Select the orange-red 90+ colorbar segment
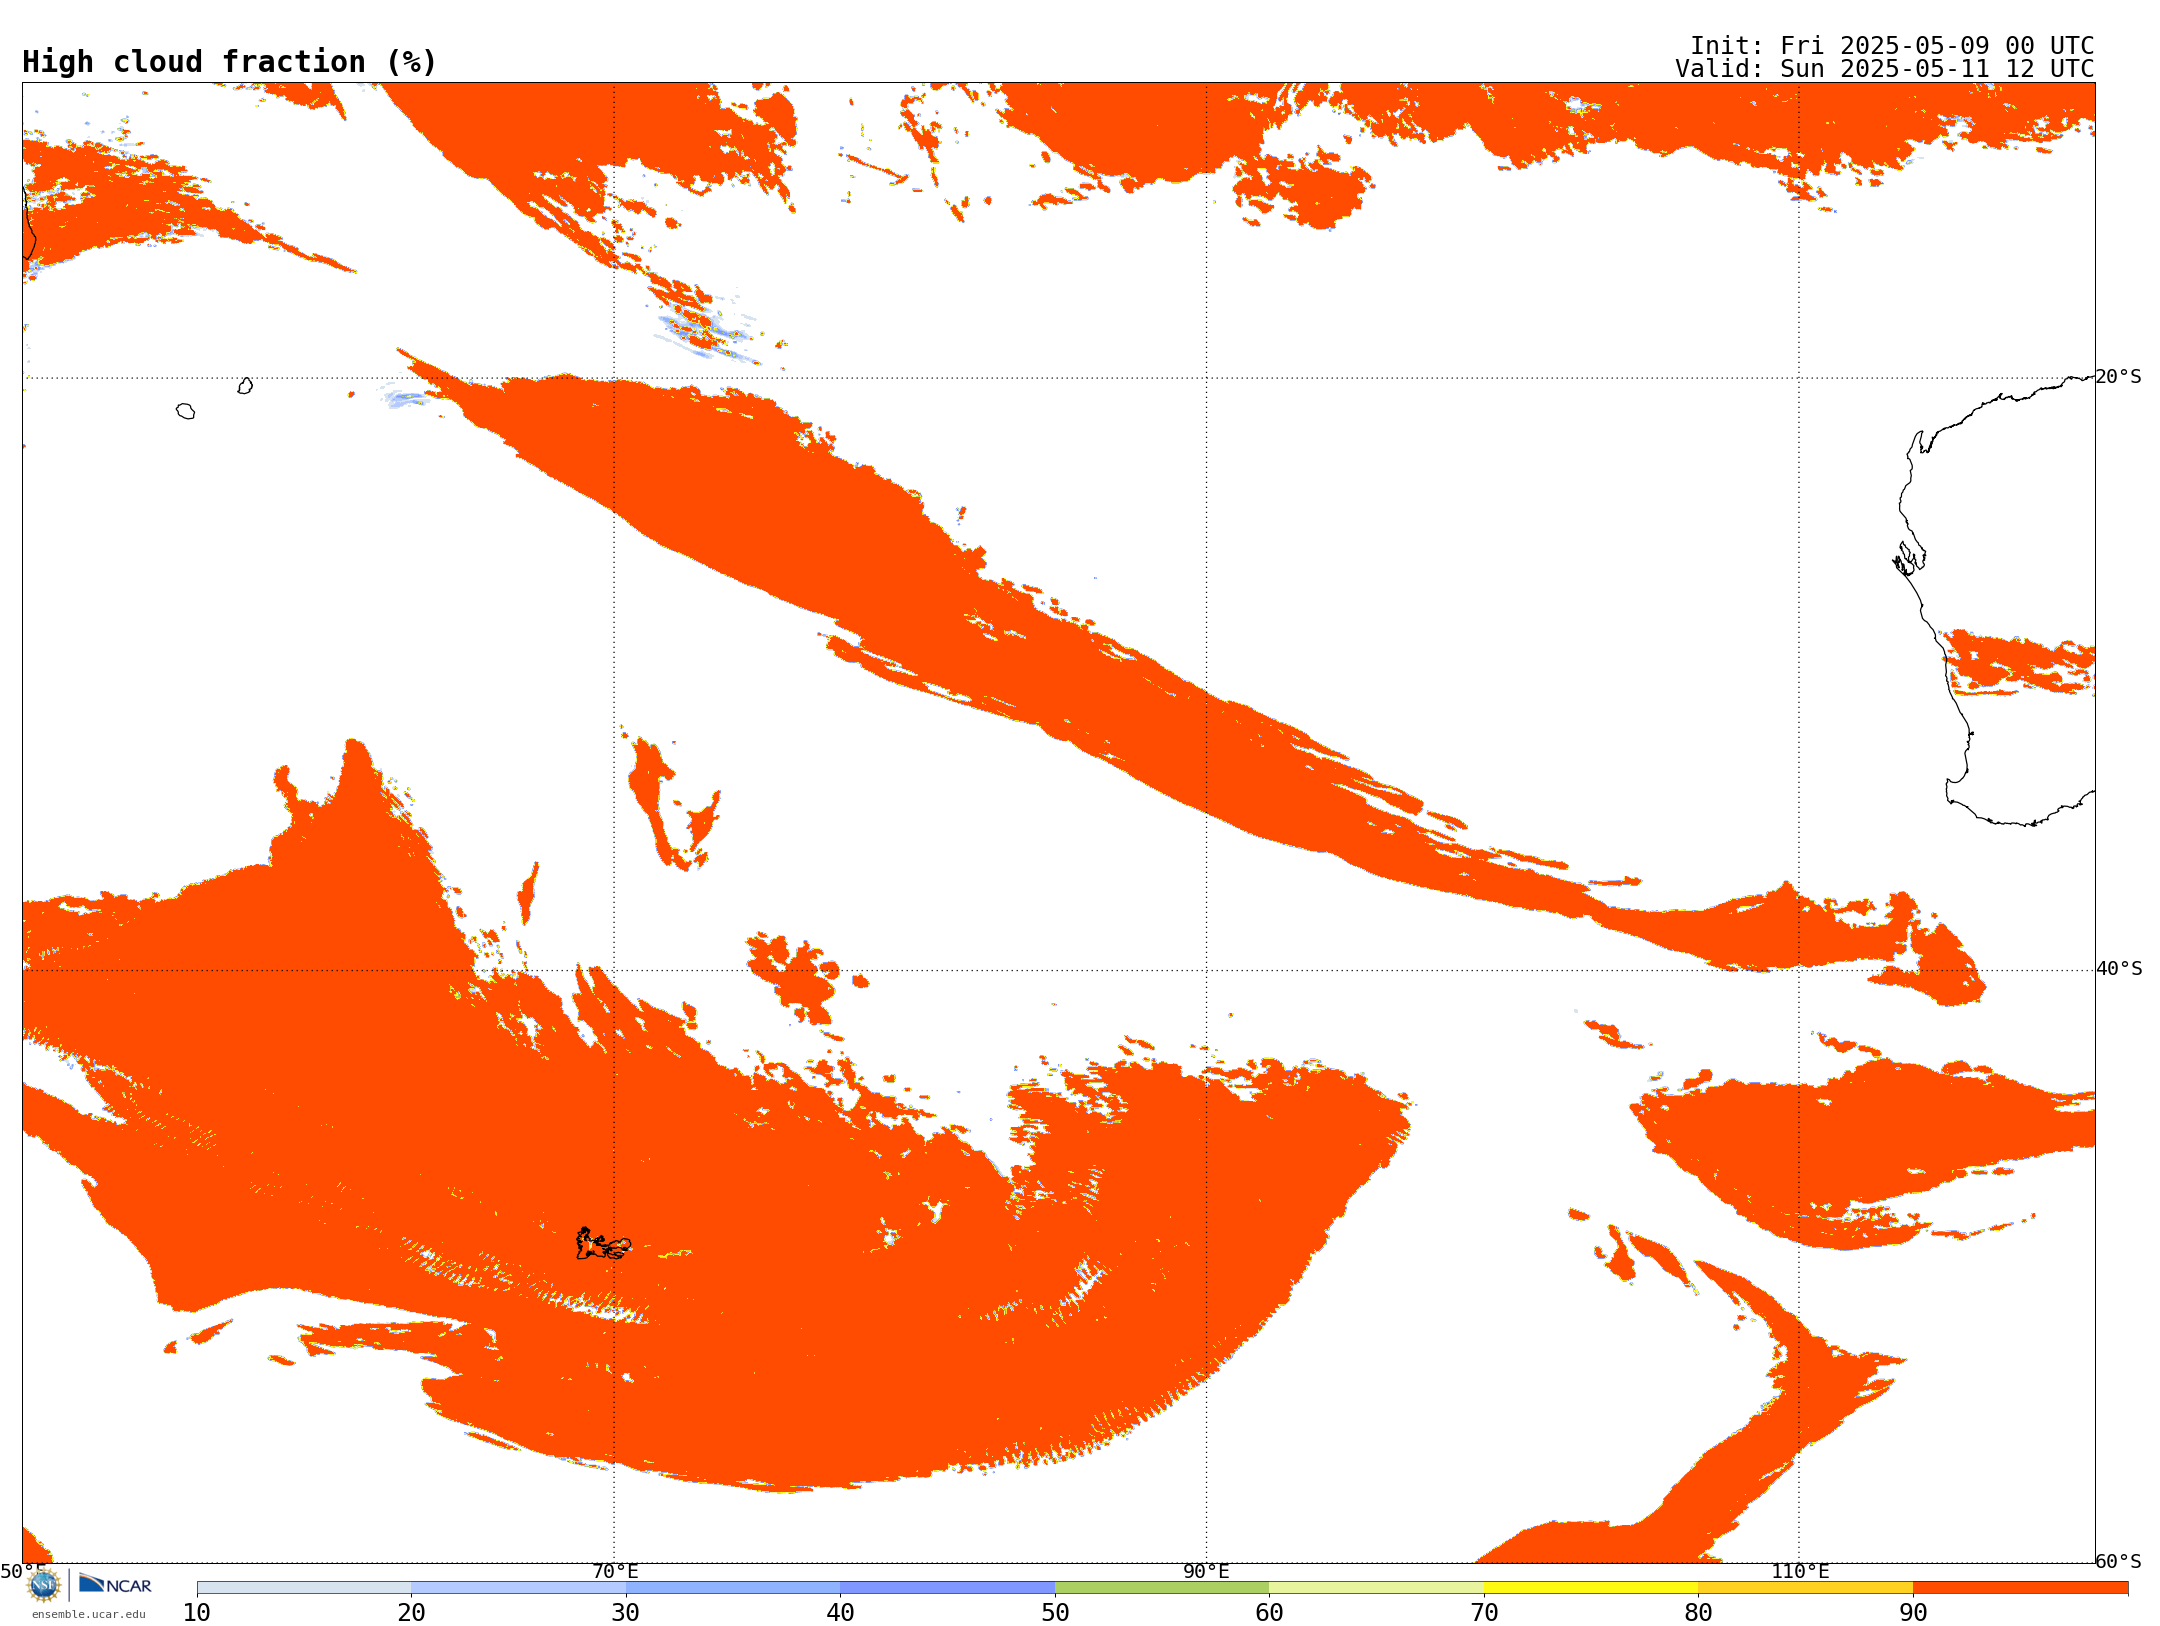This screenshot has height=1626, width=2160. (x=2021, y=1588)
